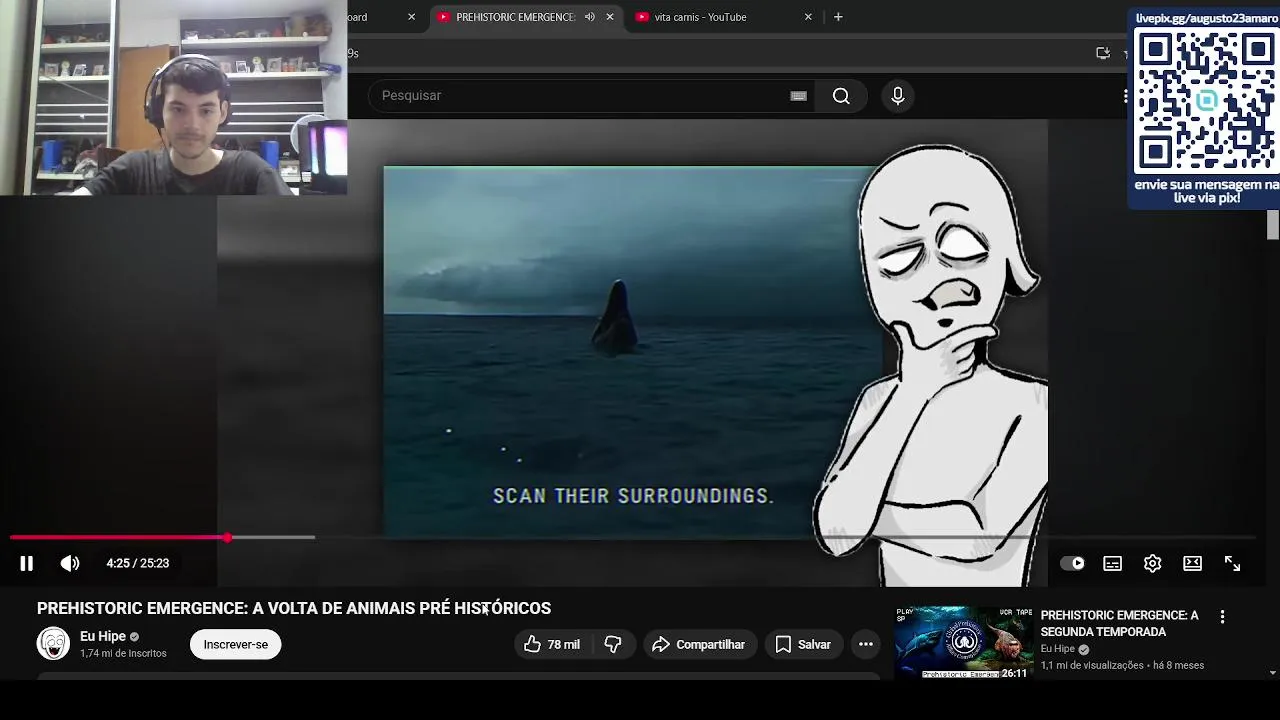
Task: Close the vita carnis - YouTube tab
Action: [x=808, y=17]
